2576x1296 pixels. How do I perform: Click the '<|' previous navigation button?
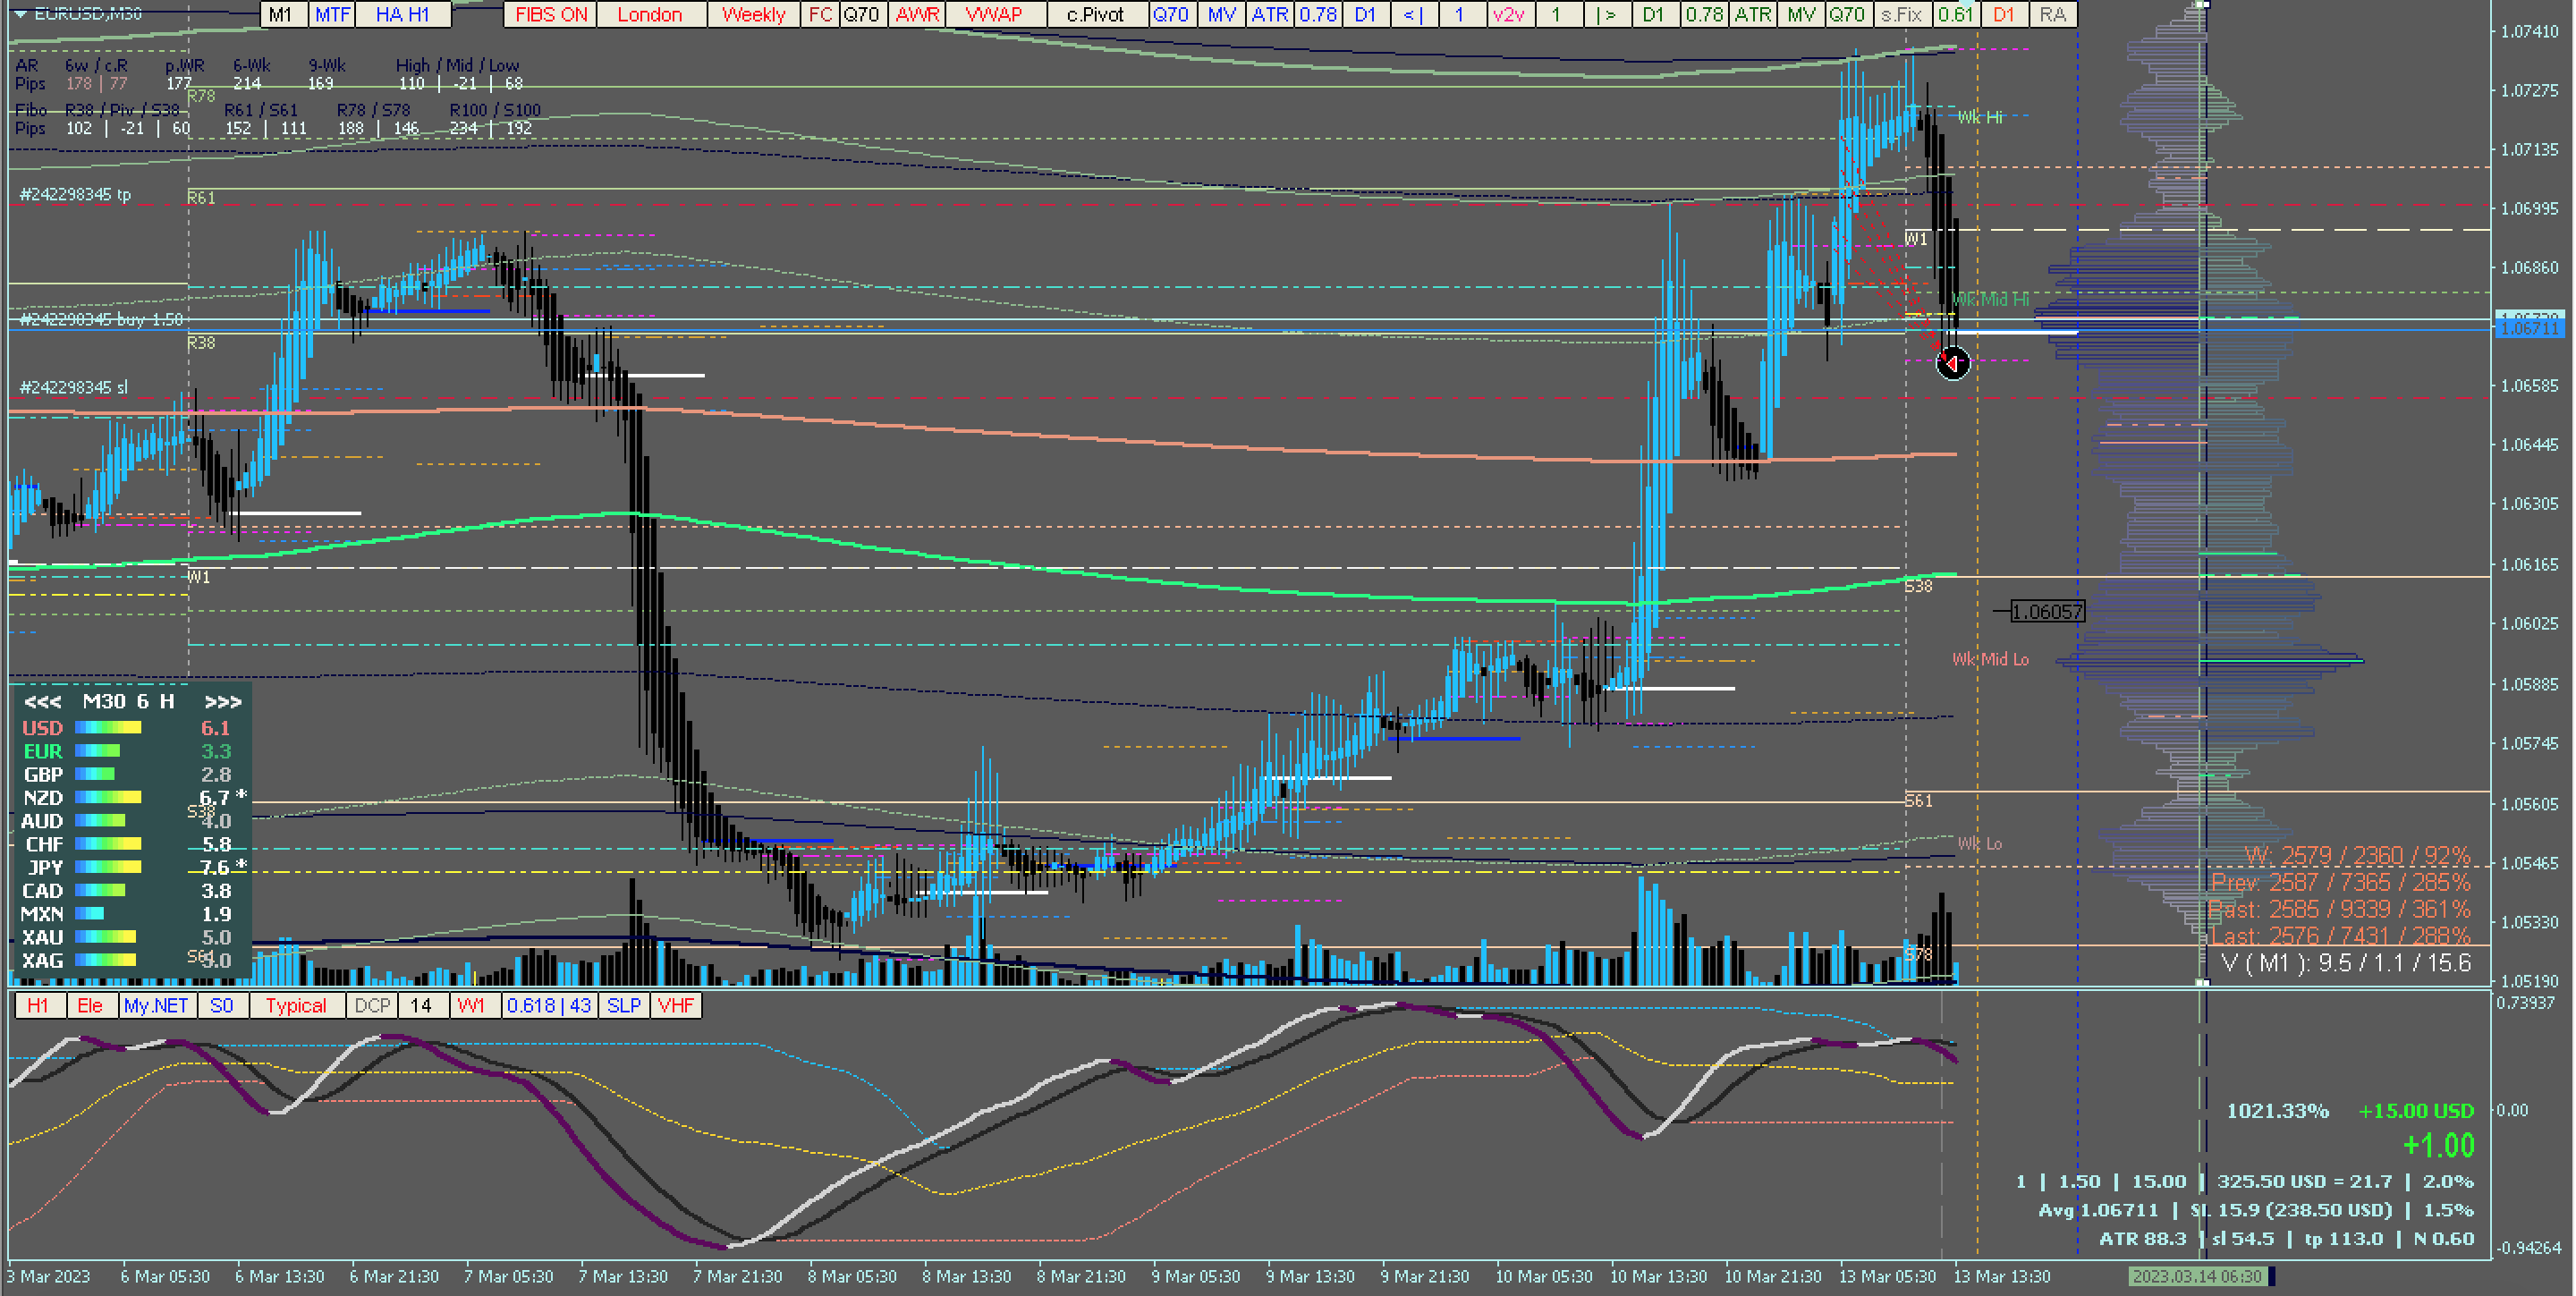pyautogui.click(x=1413, y=14)
